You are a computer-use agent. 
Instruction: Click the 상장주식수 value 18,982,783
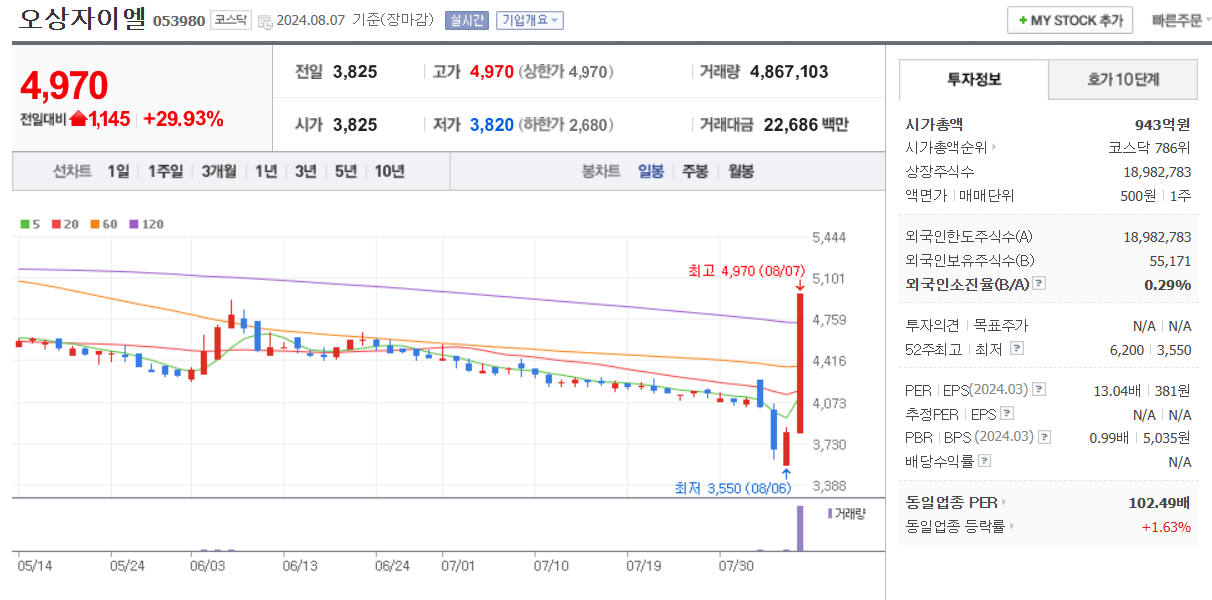(x=1157, y=171)
